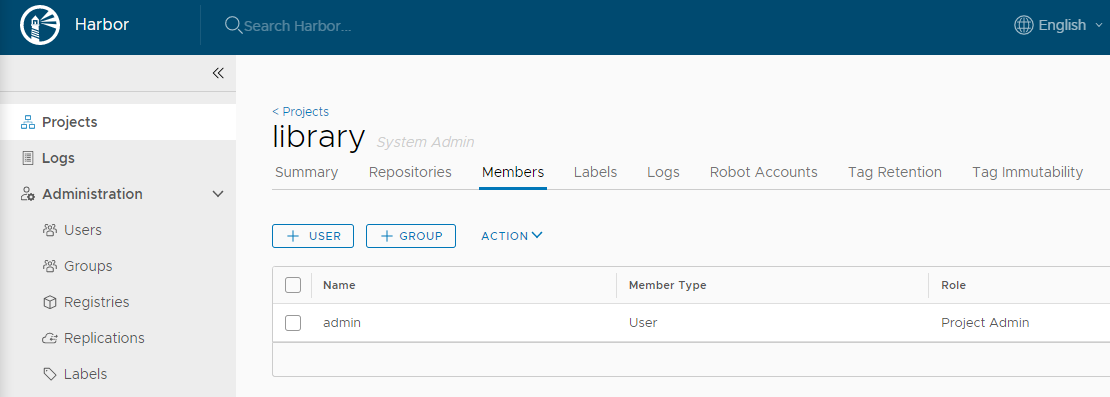
Task: Click the + GROUP button
Action: coord(411,236)
